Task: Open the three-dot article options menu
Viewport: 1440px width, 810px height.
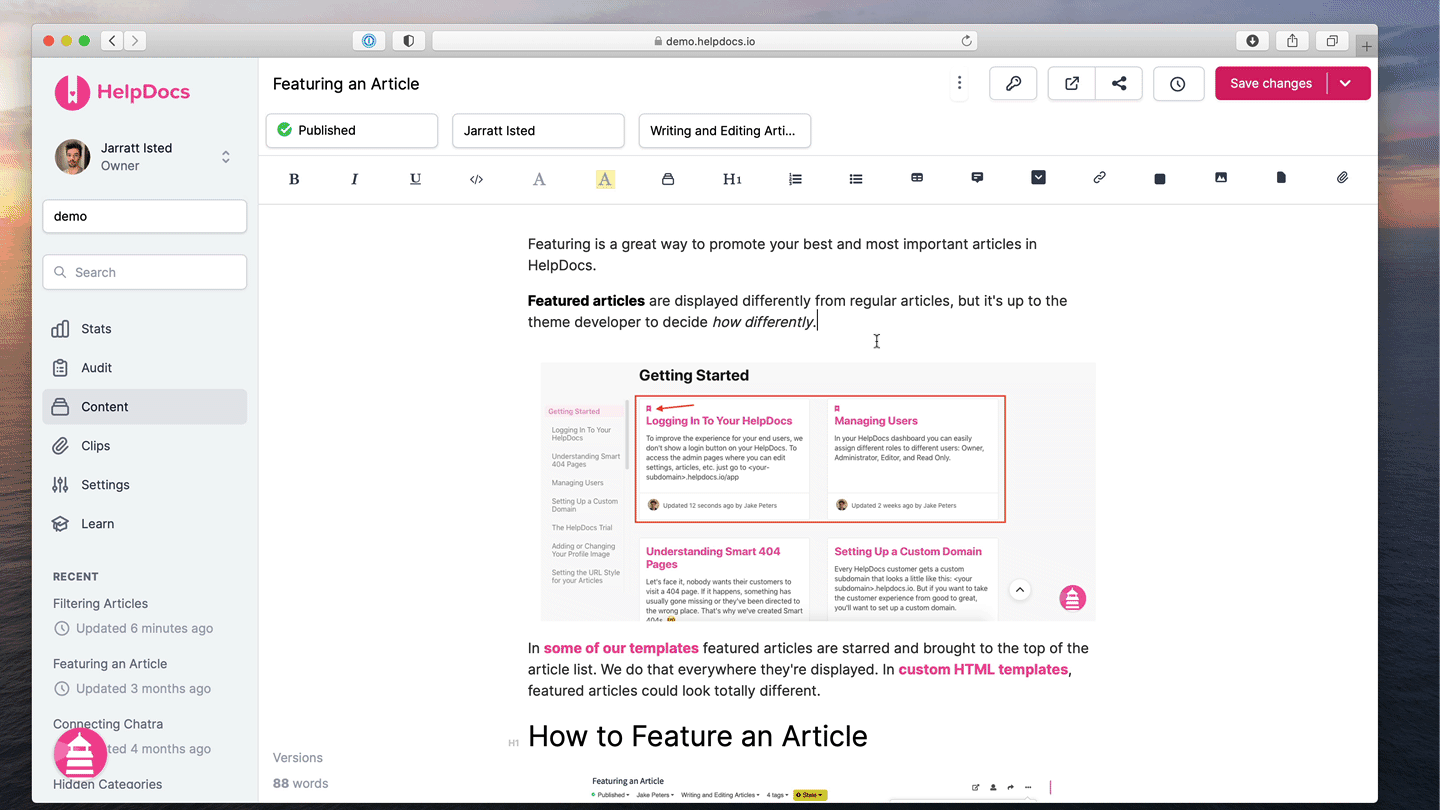Action: coord(959,83)
